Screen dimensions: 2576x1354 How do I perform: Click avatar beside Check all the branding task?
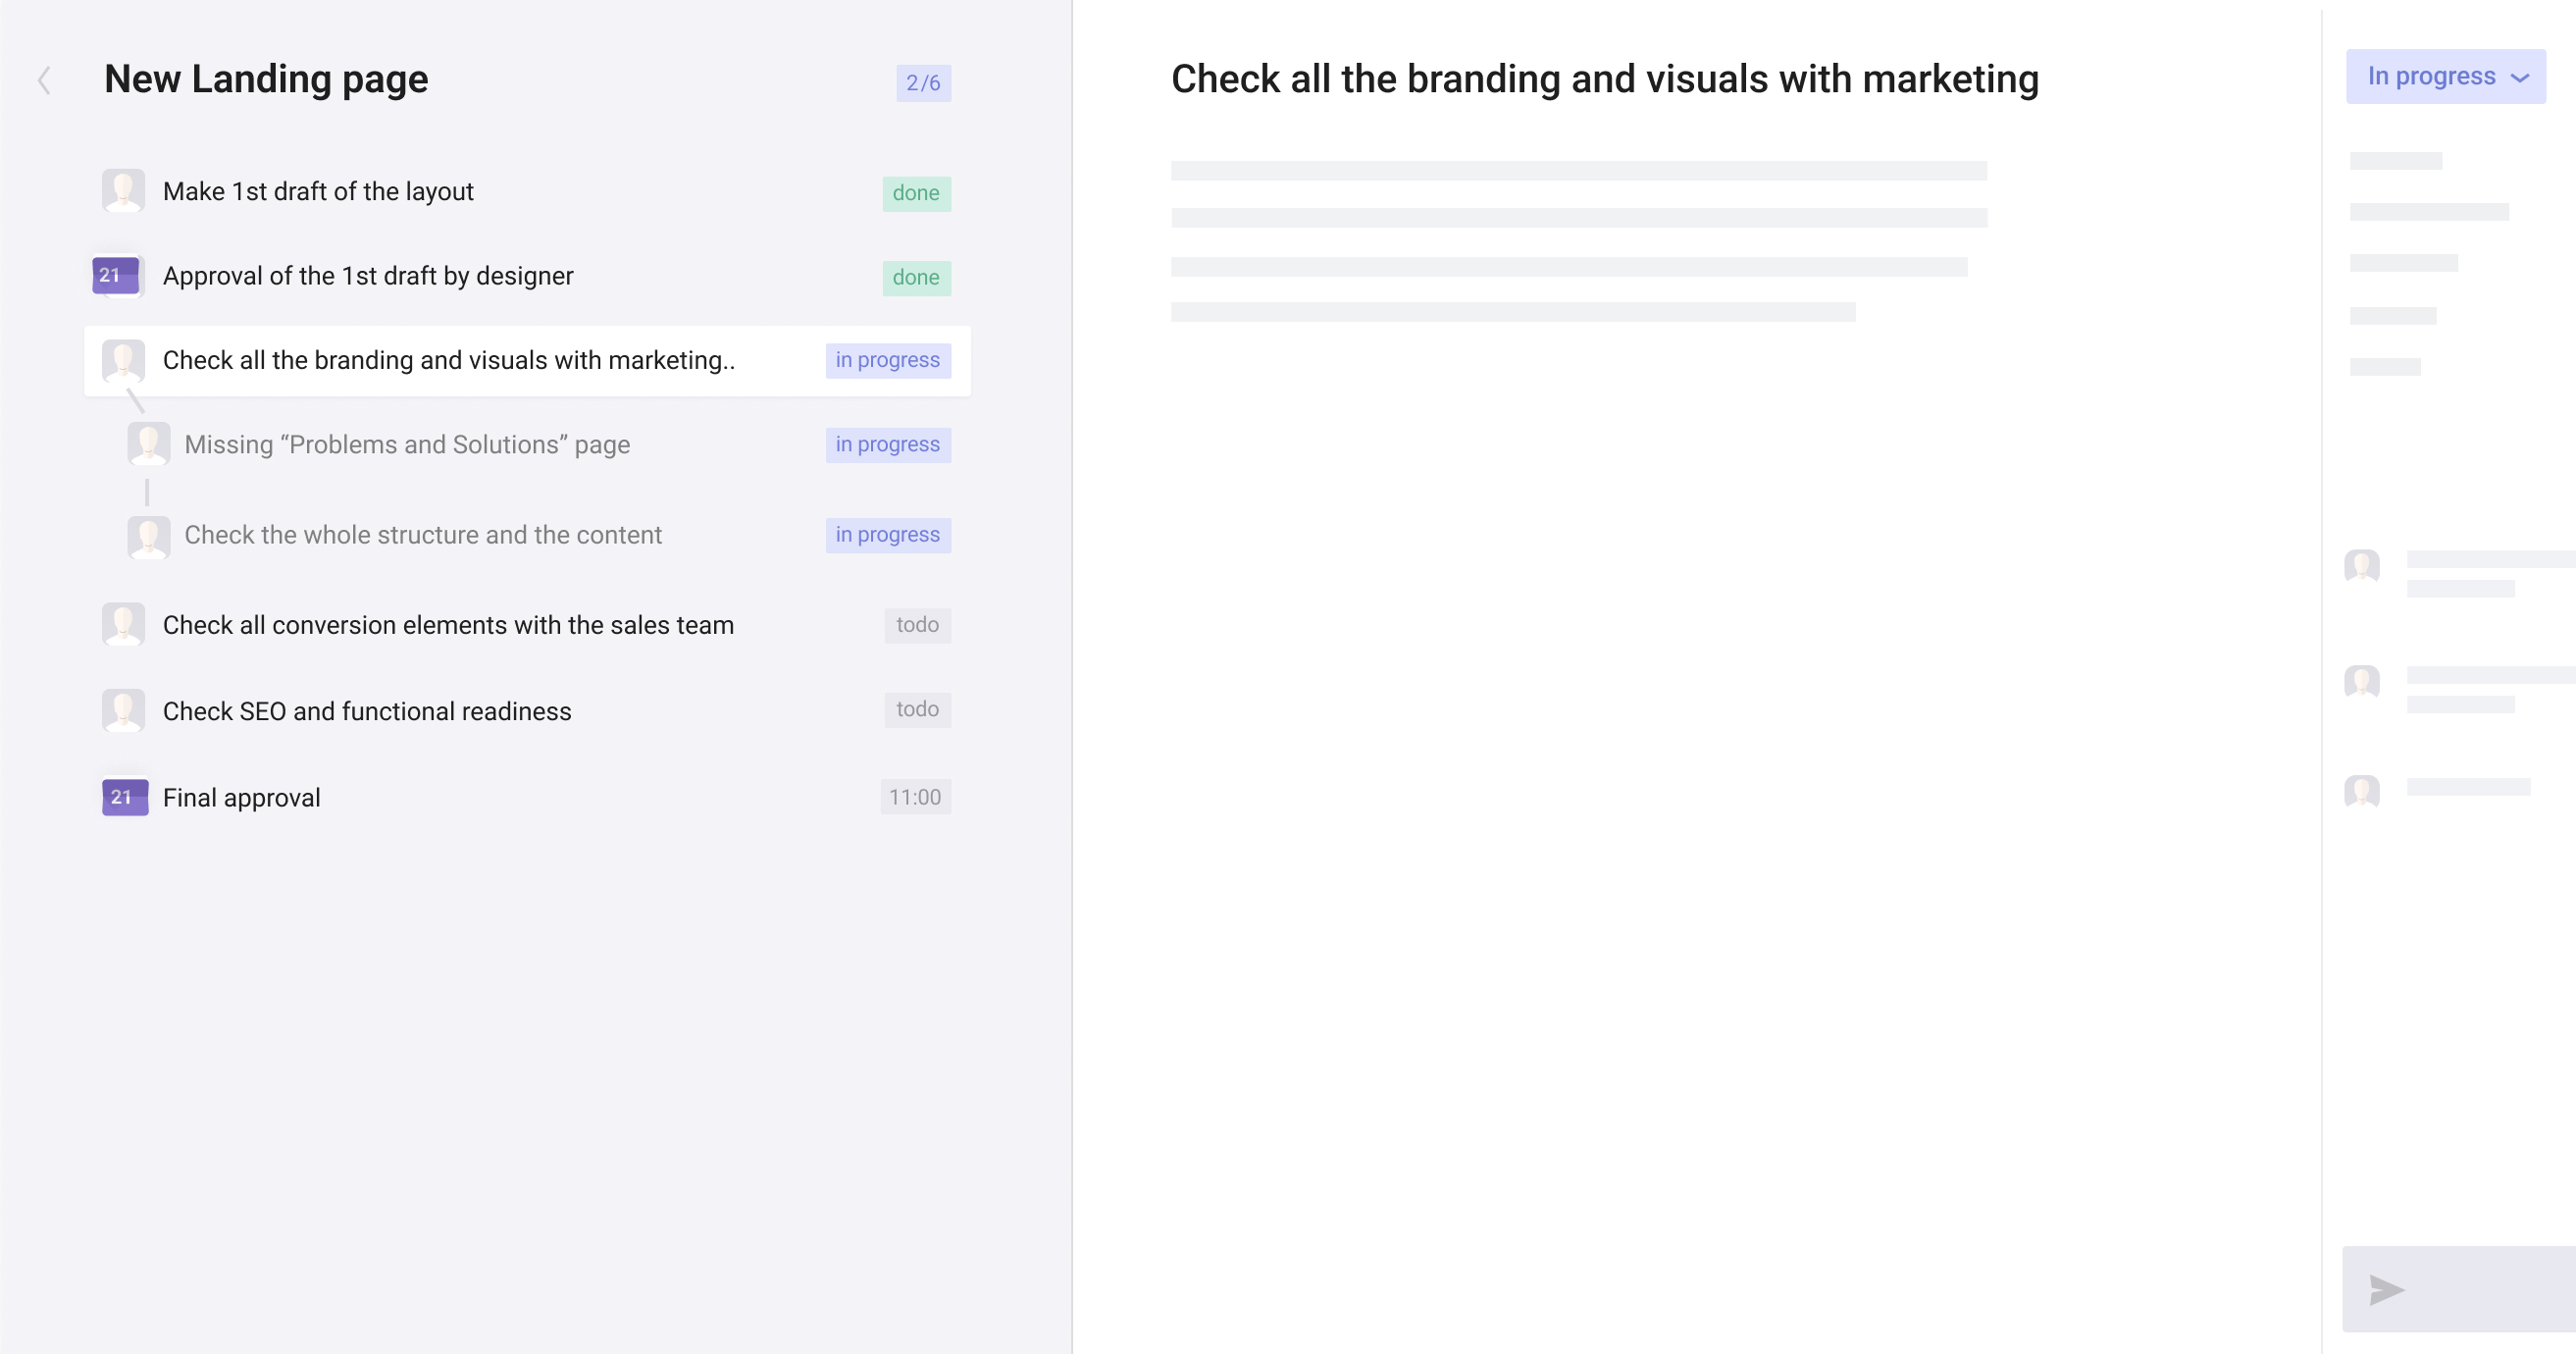pyautogui.click(x=123, y=360)
